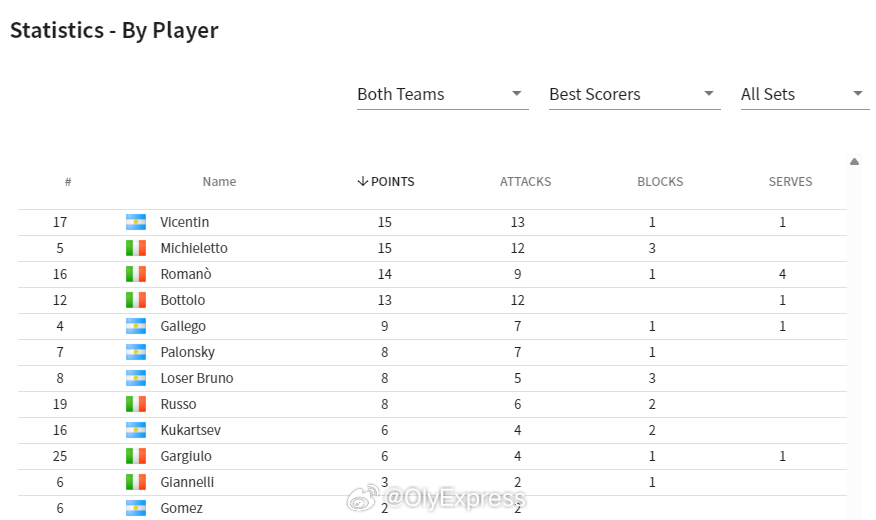Image resolution: width=876 pixels, height=520 pixels.
Task: Click Argentina flag next to Vicentin
Action: tap(136, 222)
